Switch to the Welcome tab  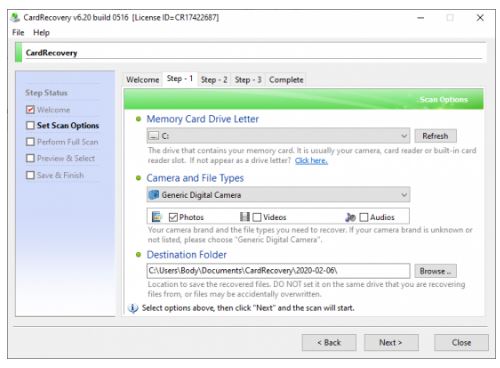point(143,80)
